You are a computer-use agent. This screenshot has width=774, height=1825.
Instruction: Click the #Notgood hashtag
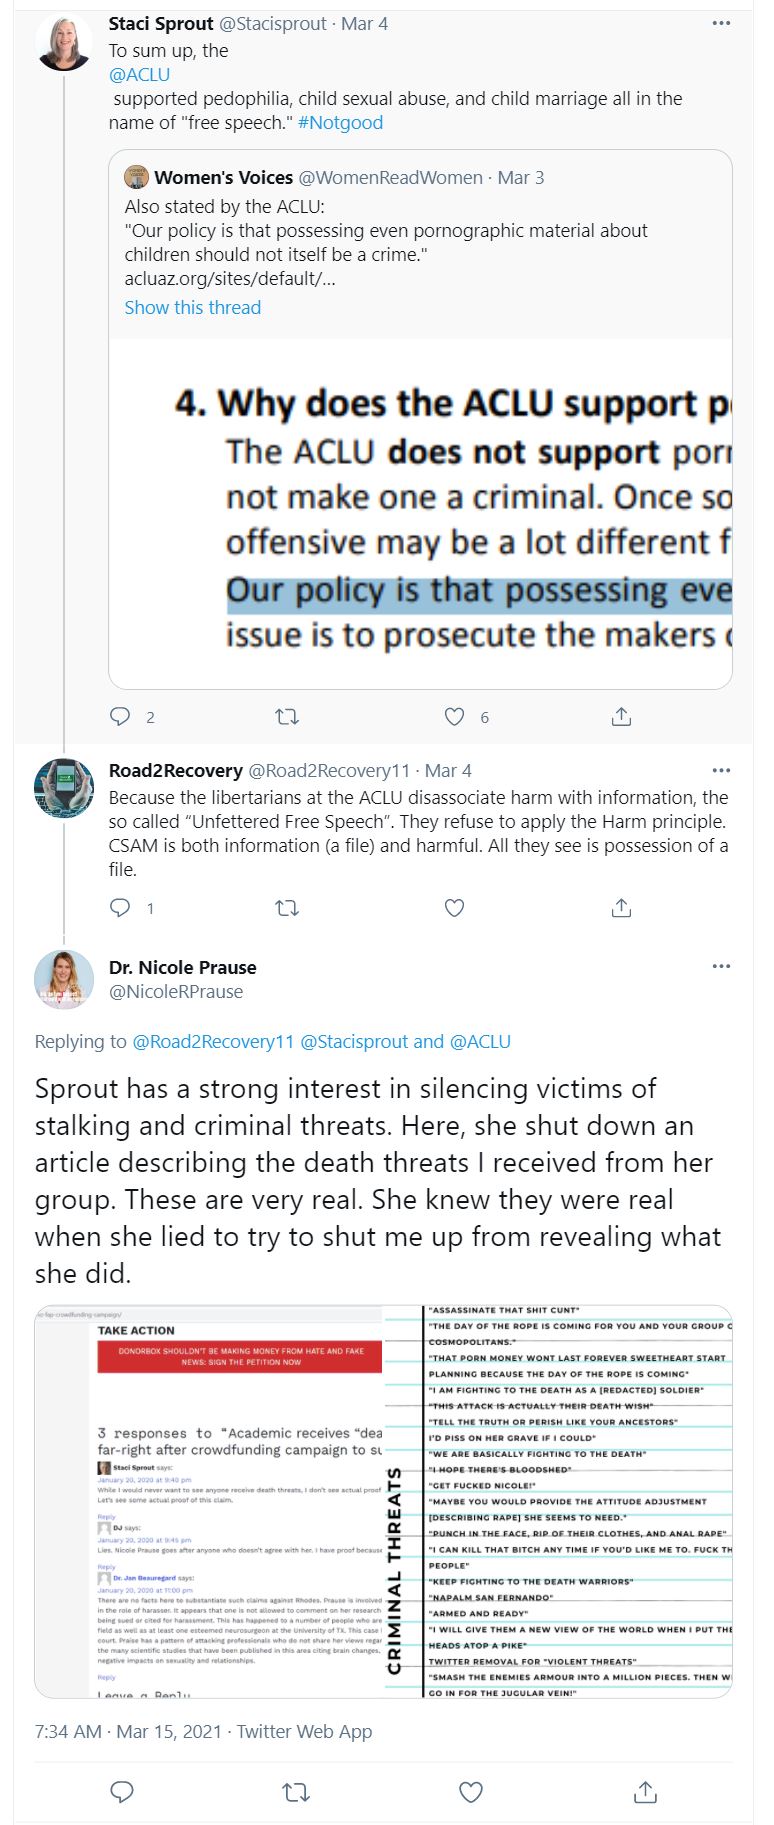[x=340, y=123]
